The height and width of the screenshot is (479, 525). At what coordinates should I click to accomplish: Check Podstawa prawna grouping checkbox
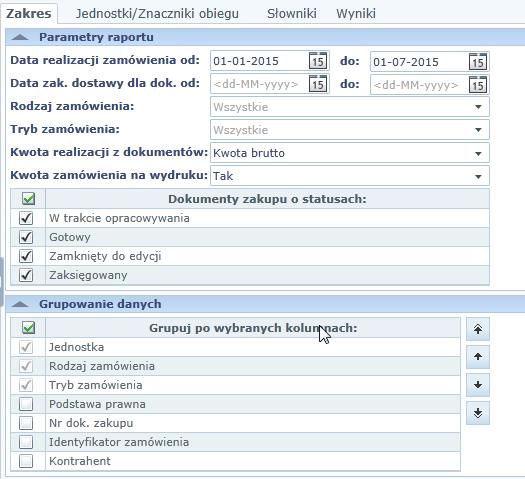(26, 404)
